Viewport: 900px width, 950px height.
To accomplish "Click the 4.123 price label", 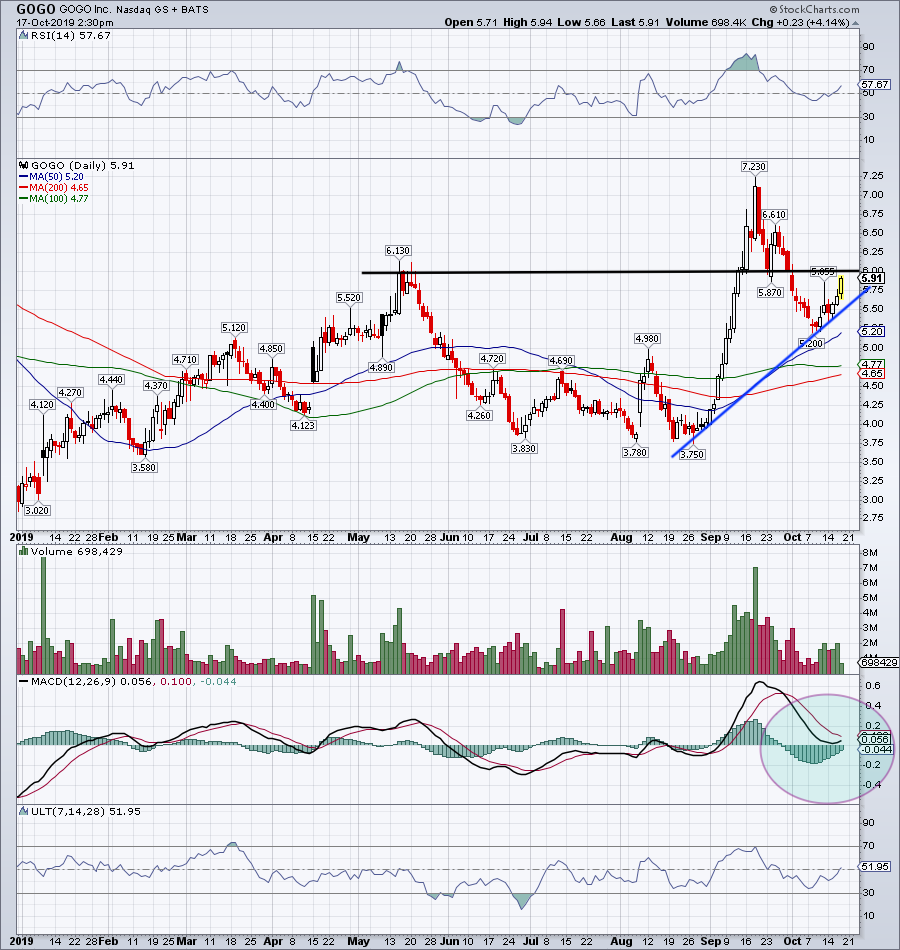I will (x=303, y=425).
